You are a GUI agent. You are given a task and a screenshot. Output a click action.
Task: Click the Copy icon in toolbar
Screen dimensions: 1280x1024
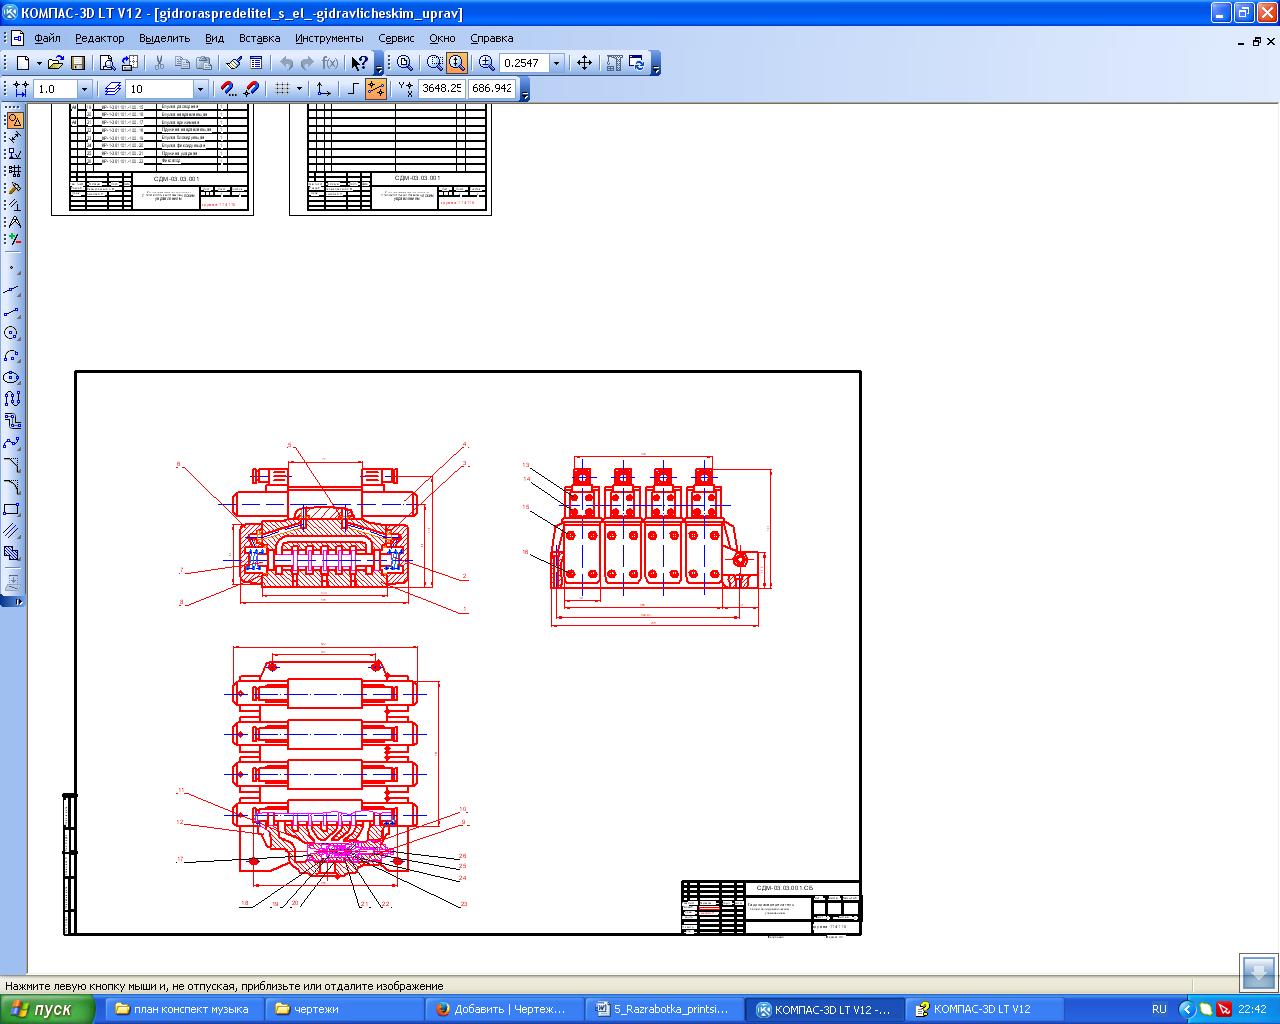182,63
